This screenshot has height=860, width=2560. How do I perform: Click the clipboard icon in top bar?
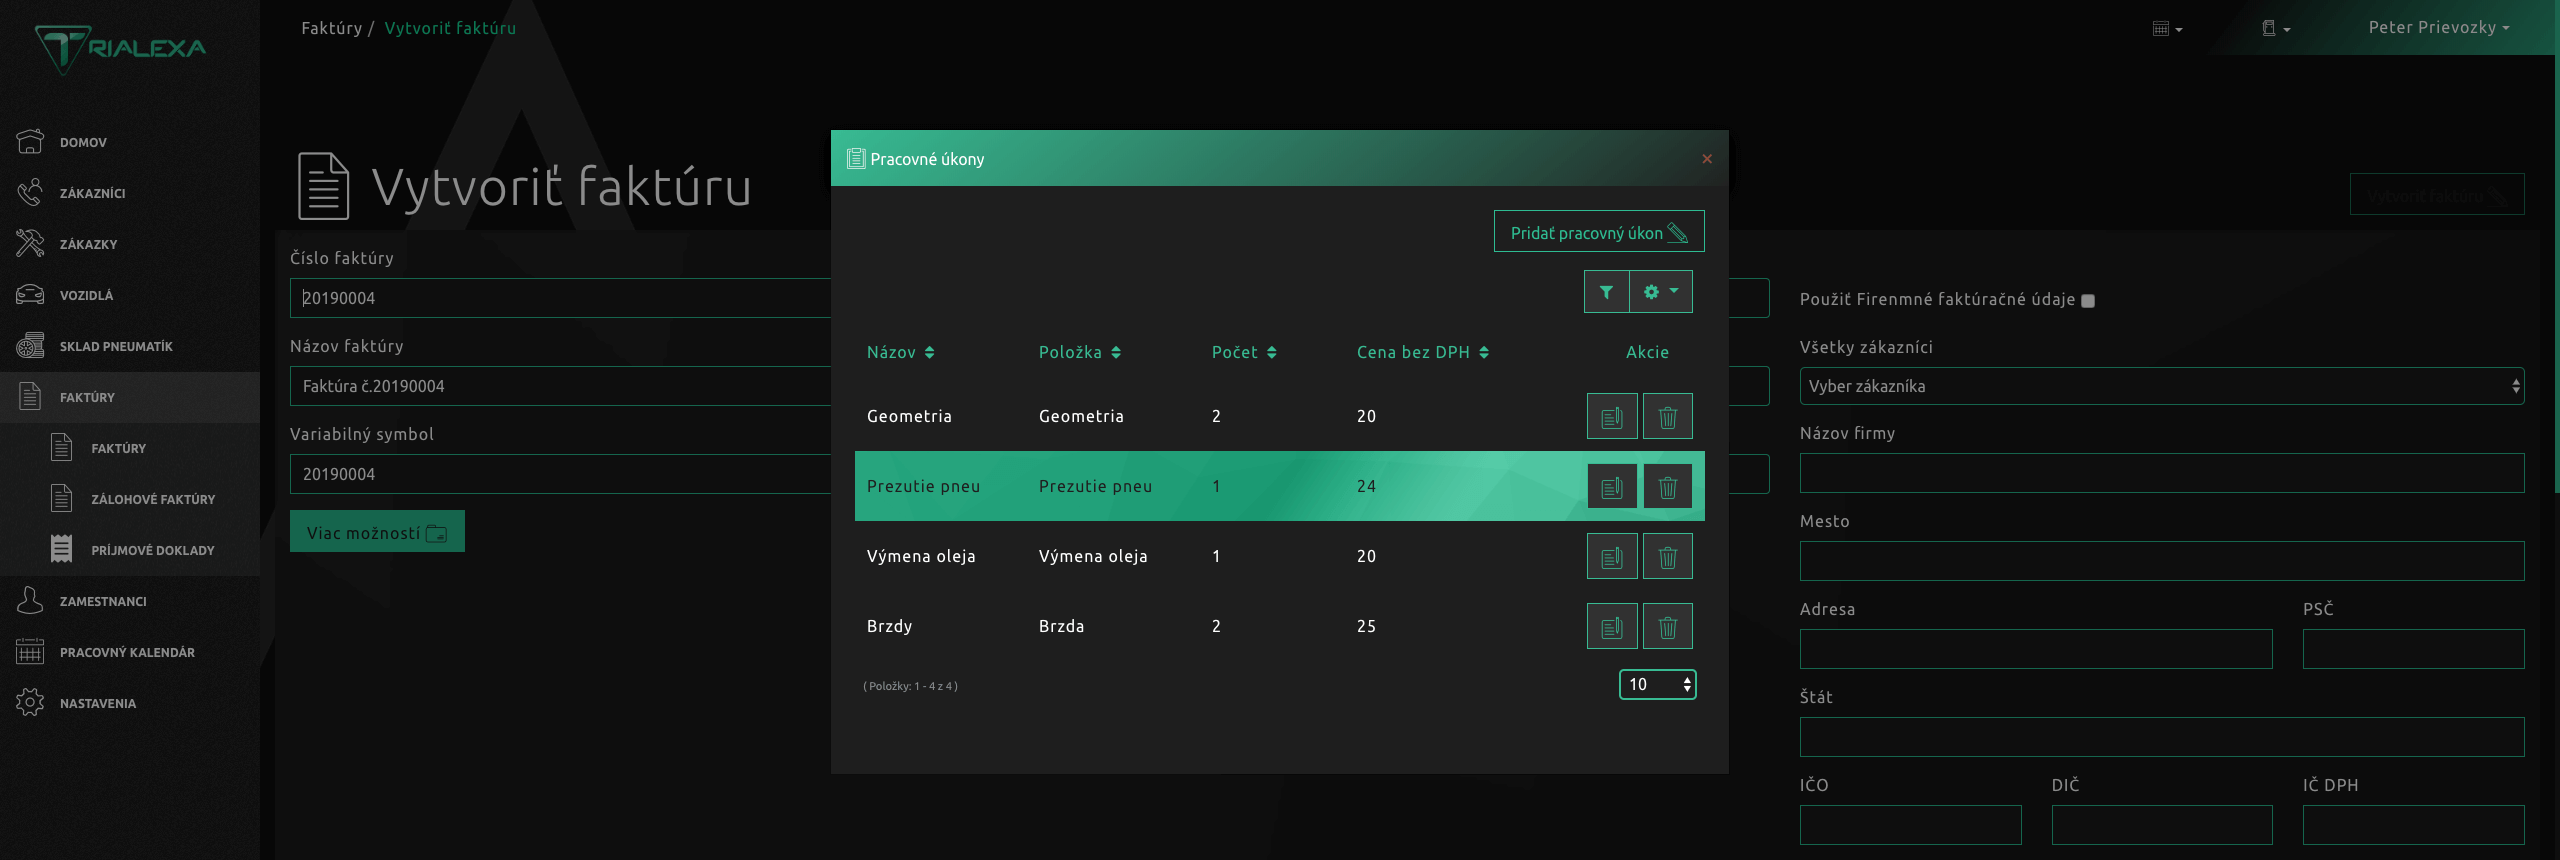pos(2275,28)
